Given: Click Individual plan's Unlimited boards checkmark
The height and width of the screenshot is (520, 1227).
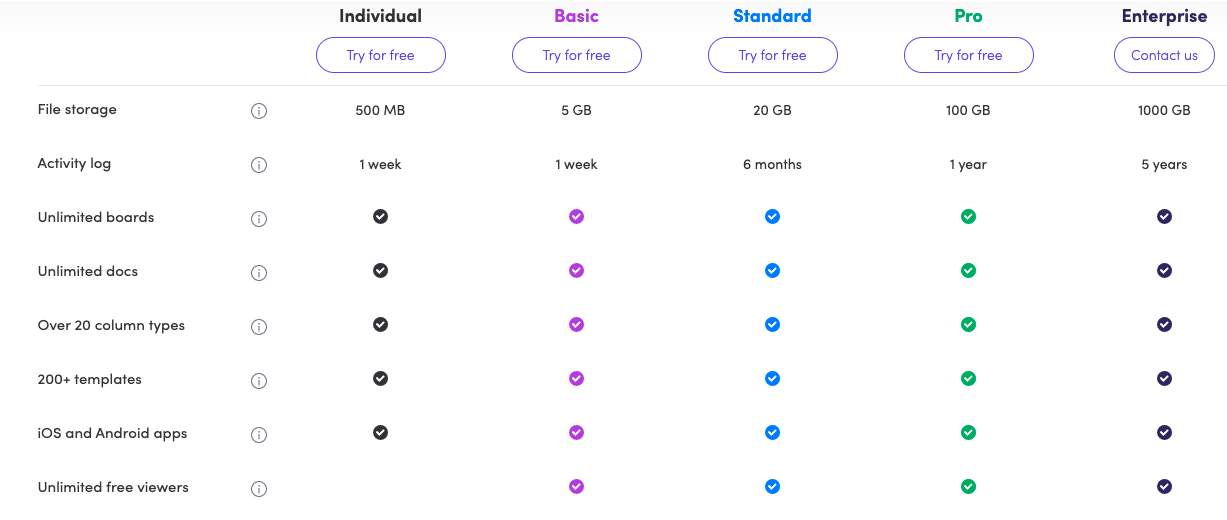Looking at the screenshot, I should pos(380,216).
